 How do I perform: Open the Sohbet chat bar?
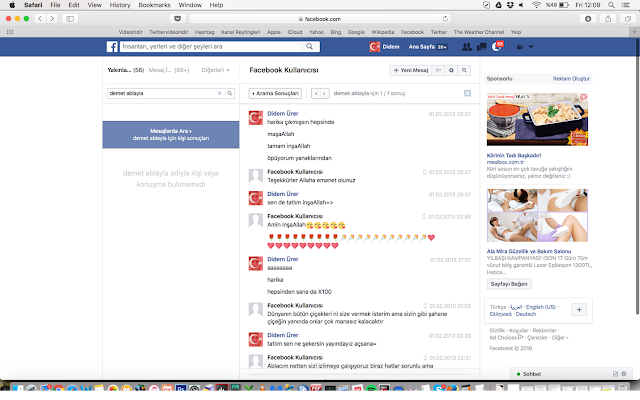[571, 374]
